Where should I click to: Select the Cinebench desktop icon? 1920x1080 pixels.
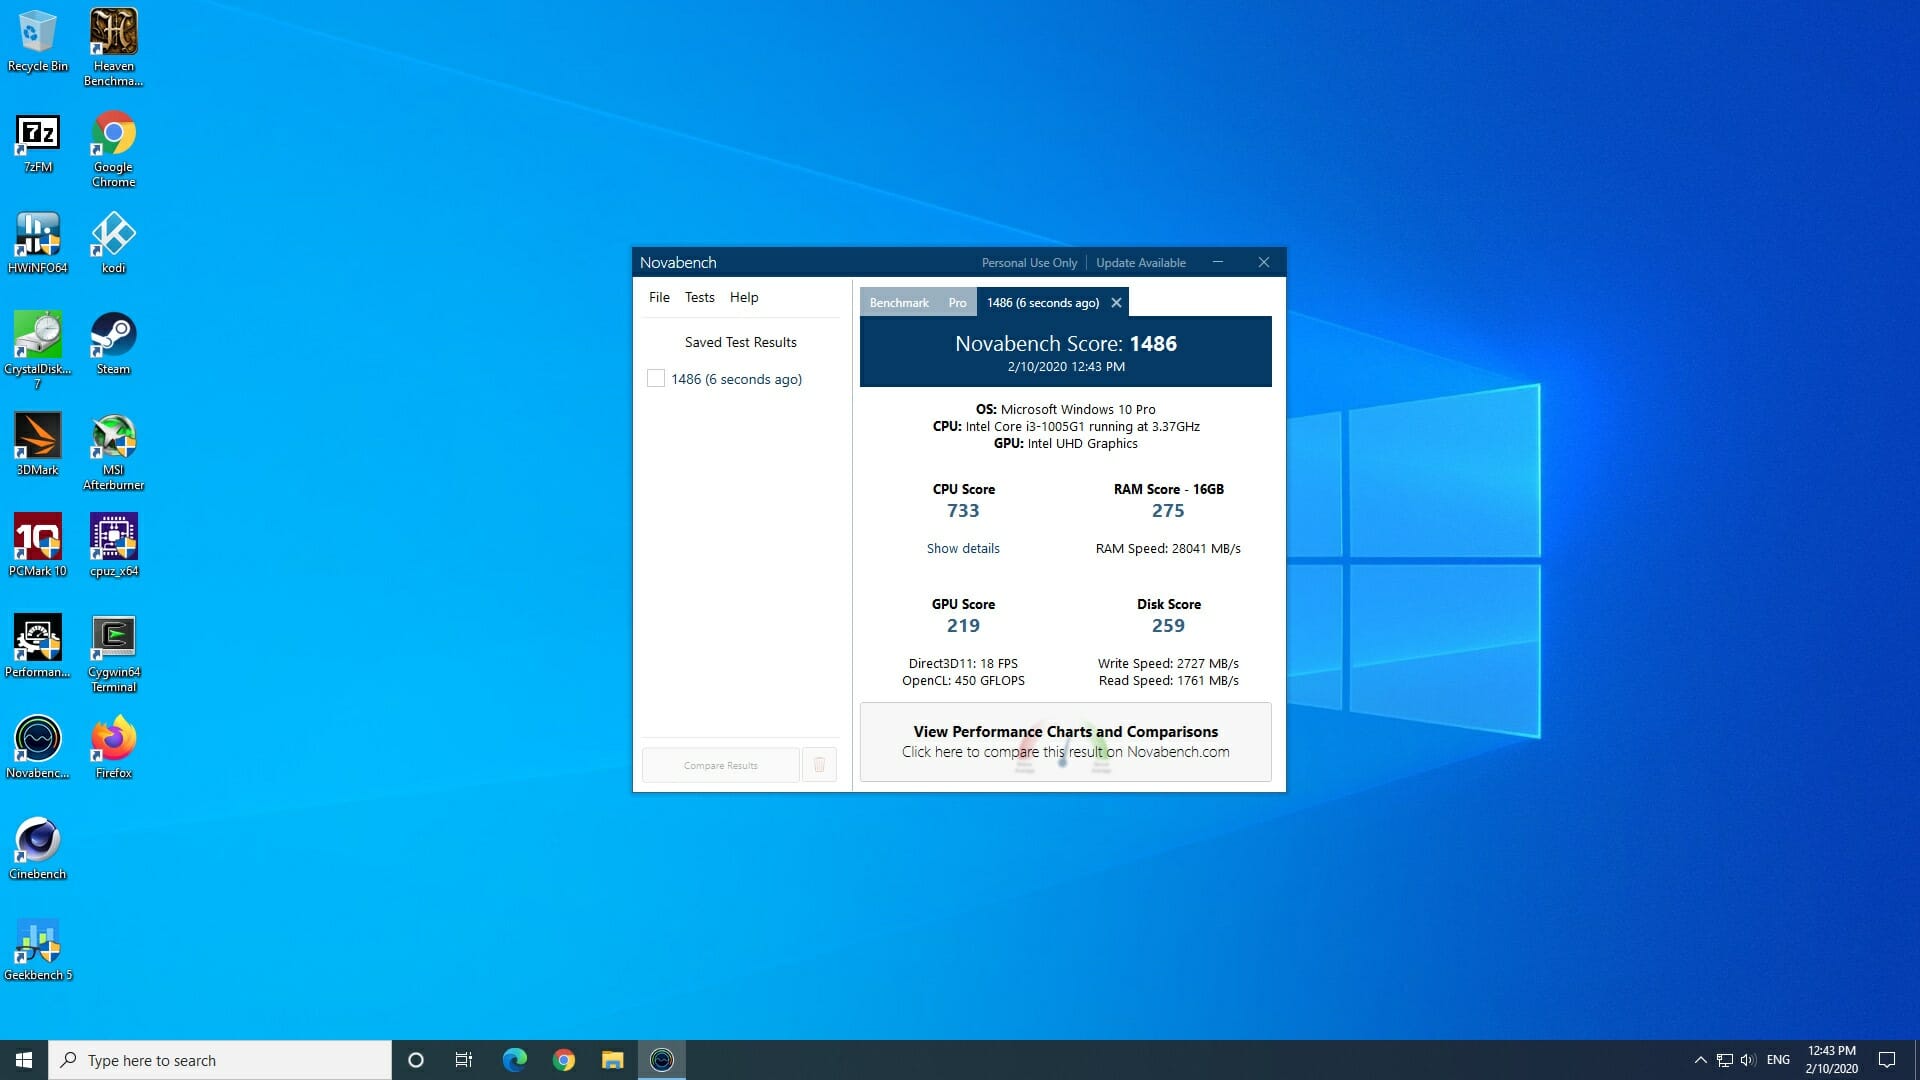pos(38,848)
